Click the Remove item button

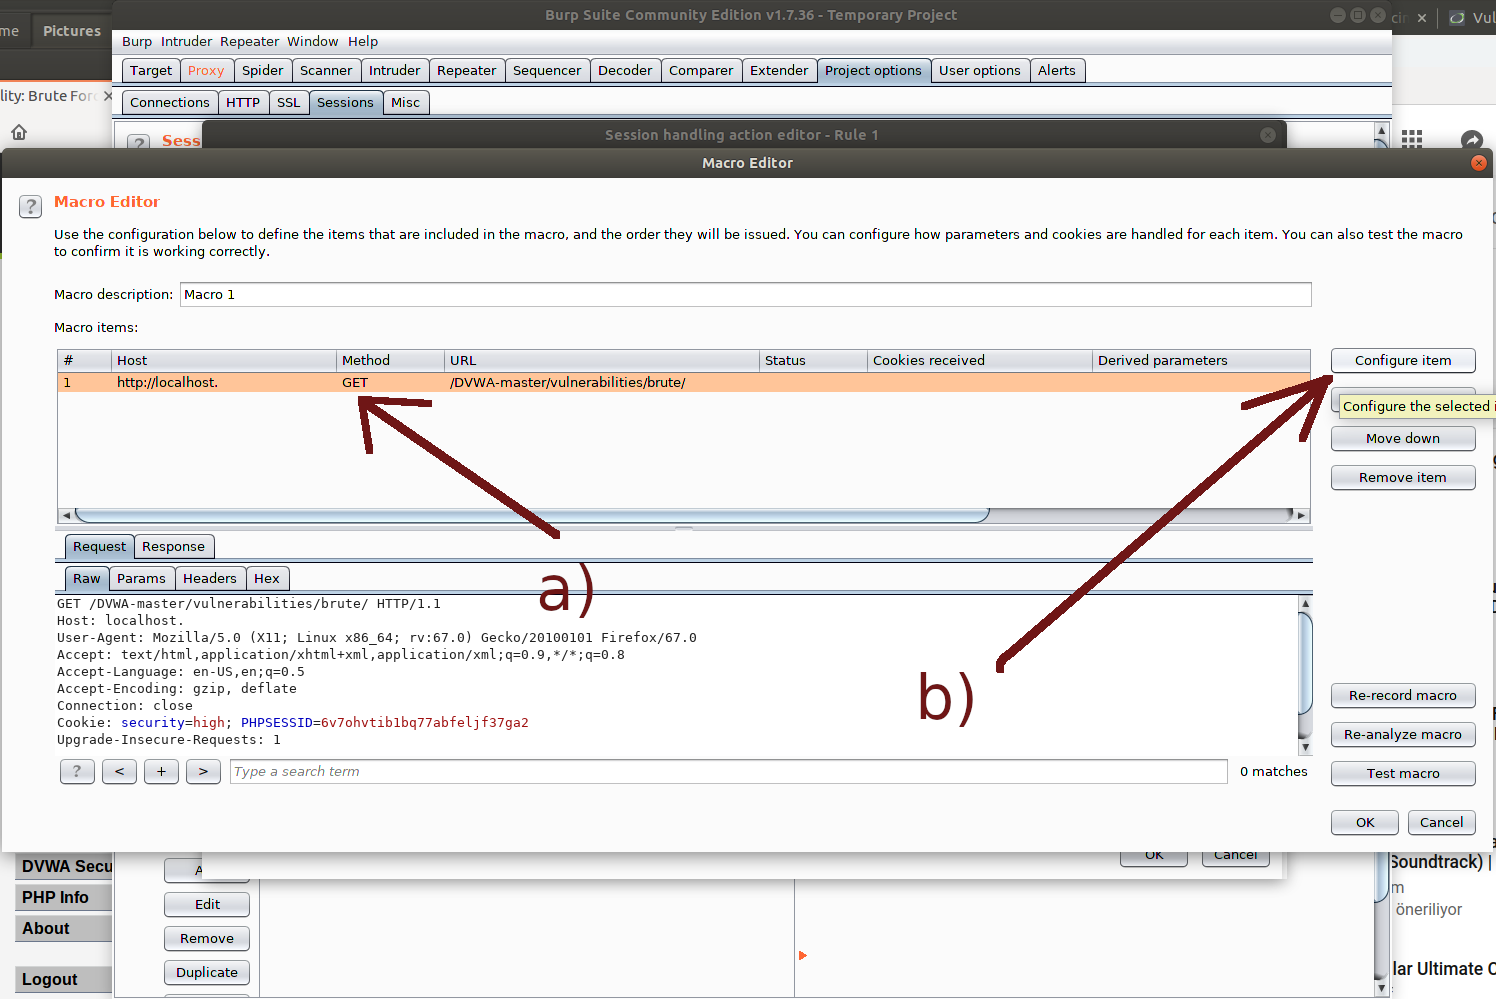tap(1403, 477)
